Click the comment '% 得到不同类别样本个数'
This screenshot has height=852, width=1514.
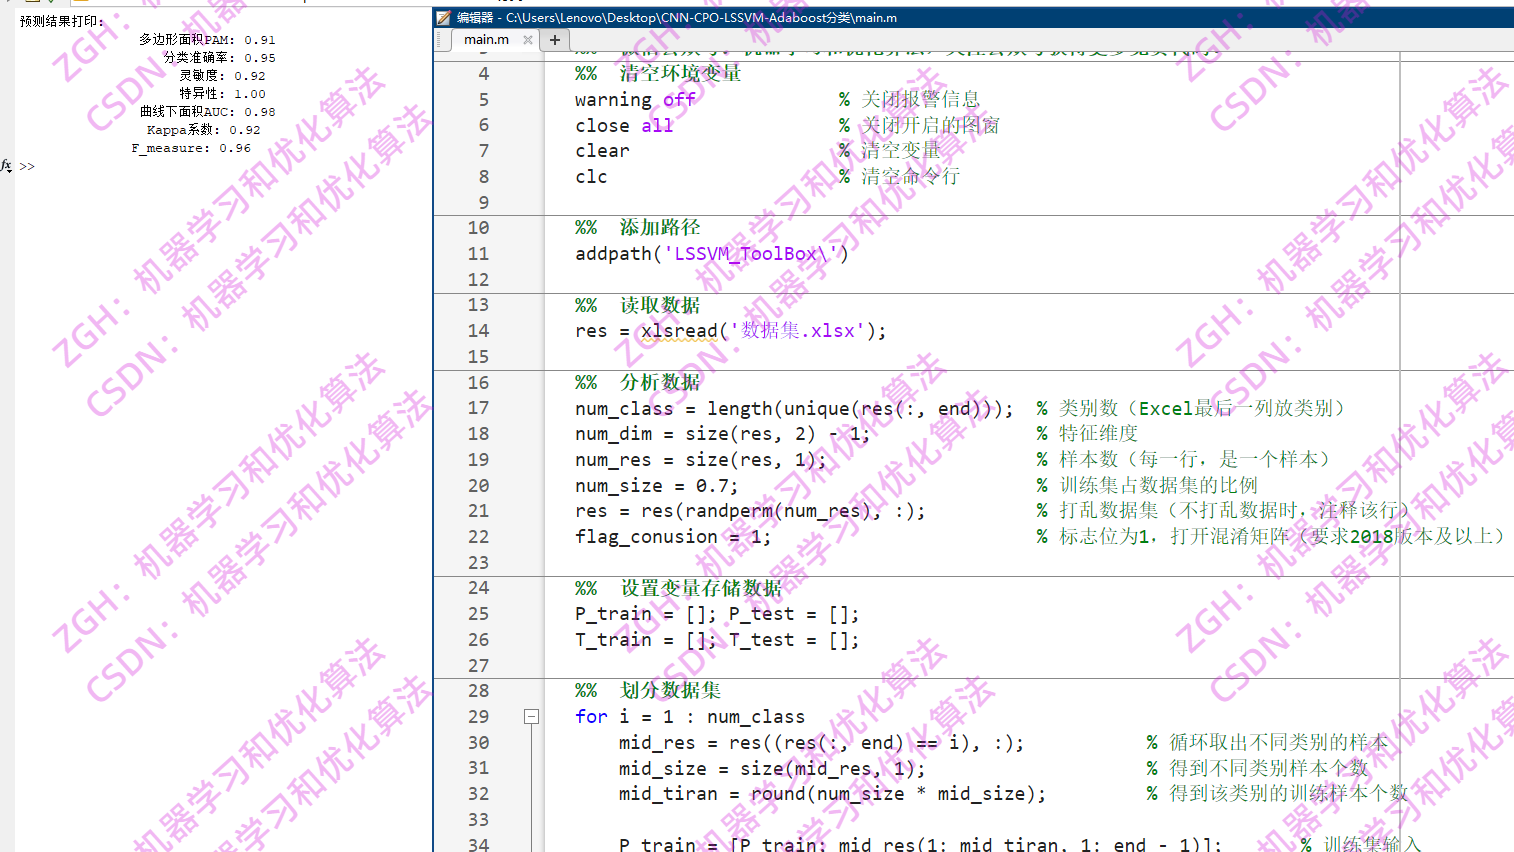1257,769
